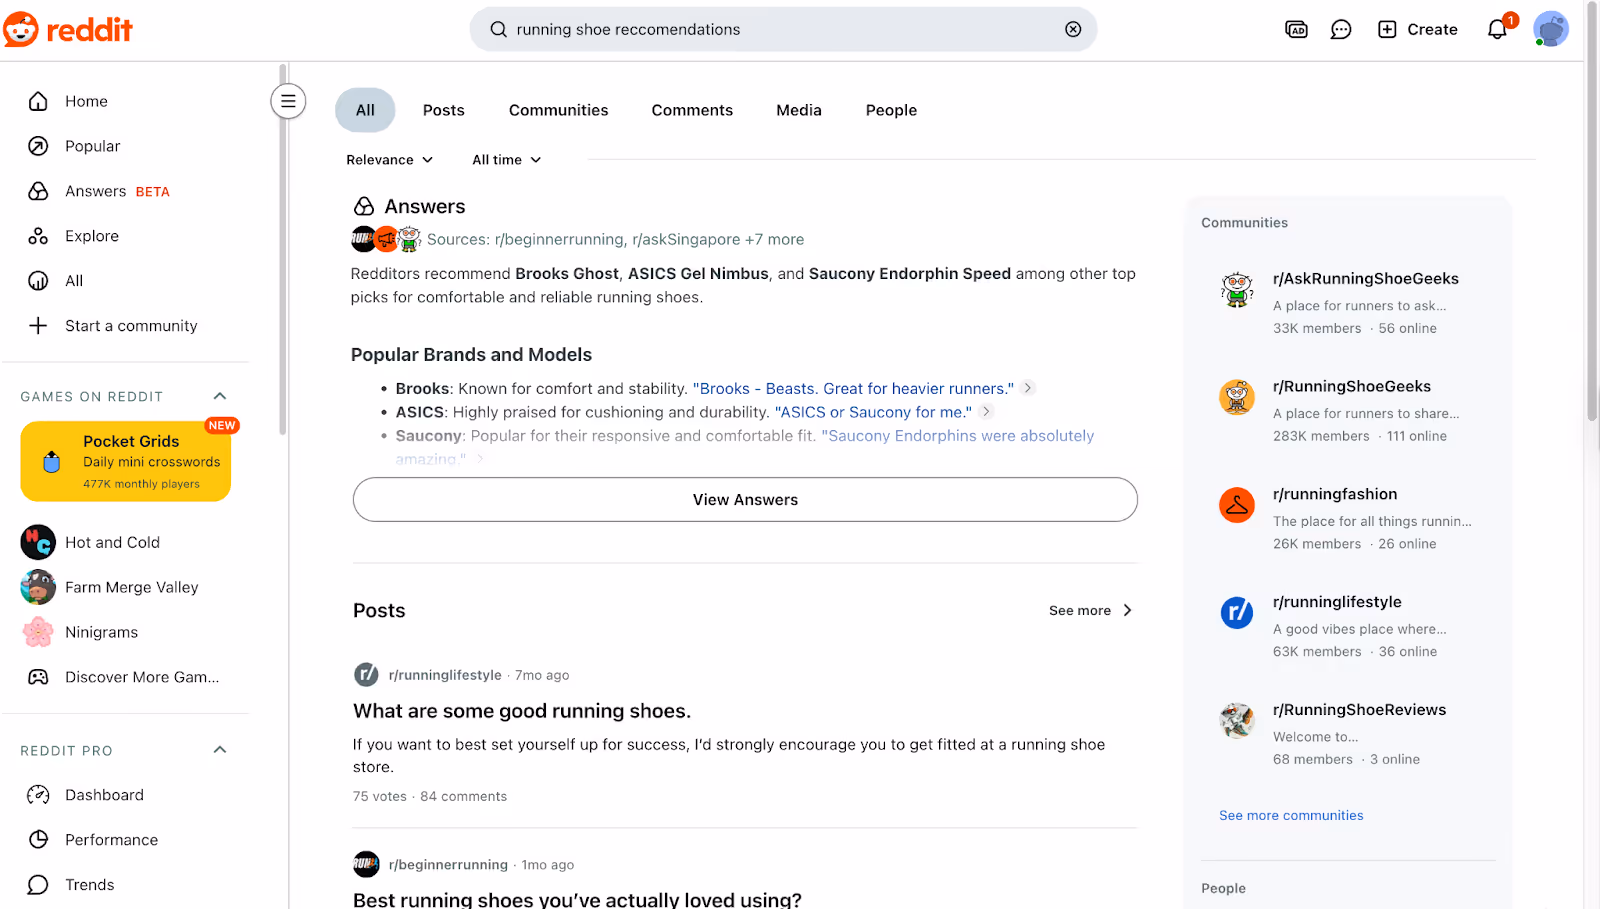Click the Answers section icon
Image resolution: width=1600 pixels, height=909 pixels.
coord(364,207)
